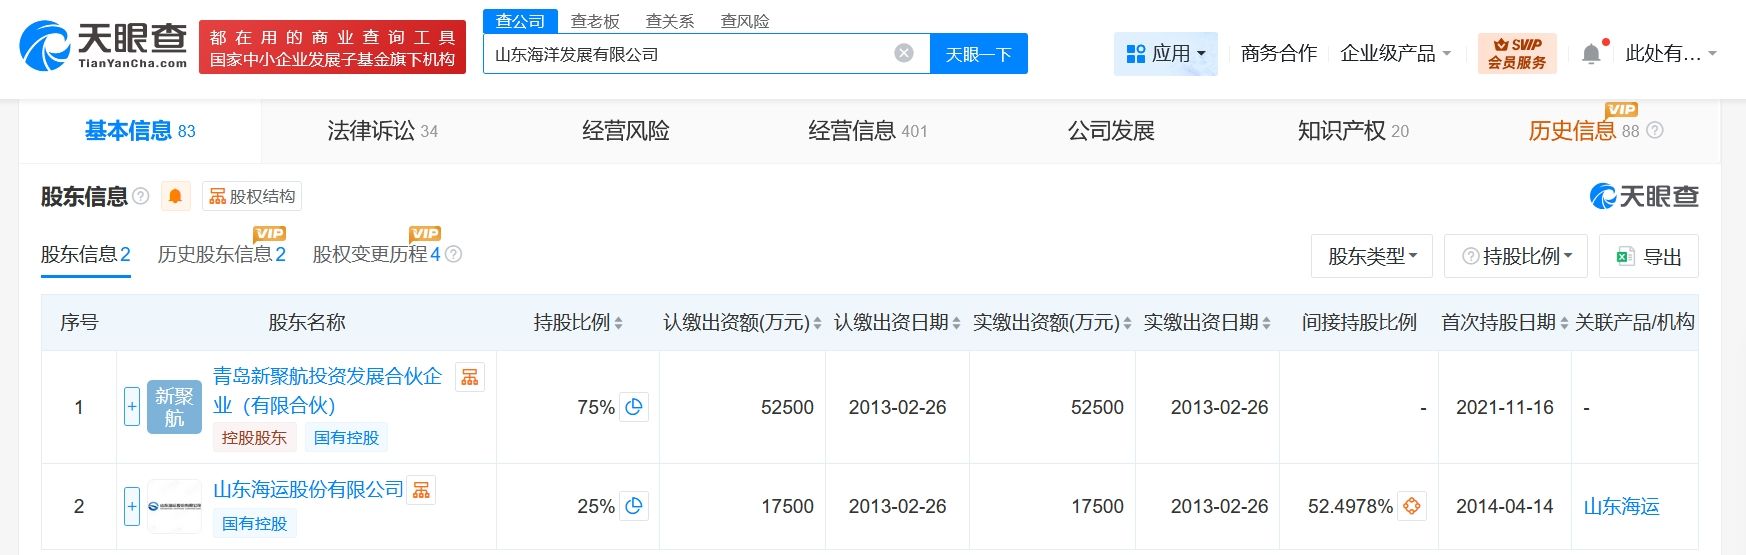Click help icon next to 股东信息 heading

tap(141, 196)
